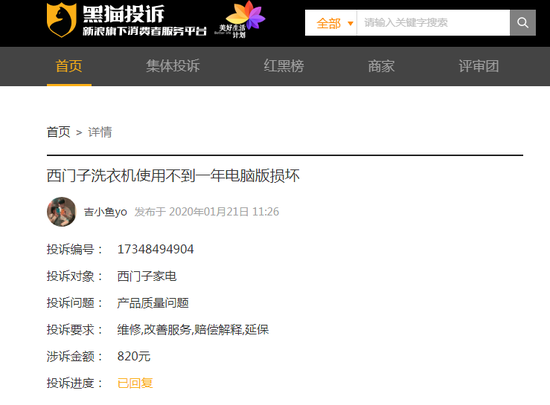Click the 820元 amount value
The image size is (550, 405).
pyautogui.click(x=134, y=356)
